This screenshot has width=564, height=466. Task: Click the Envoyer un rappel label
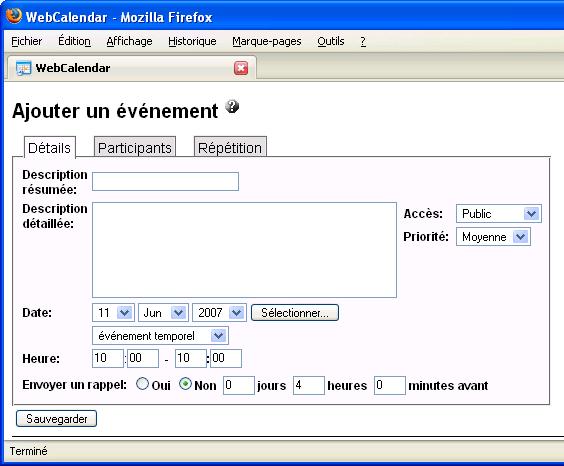[x=74, y=385]
